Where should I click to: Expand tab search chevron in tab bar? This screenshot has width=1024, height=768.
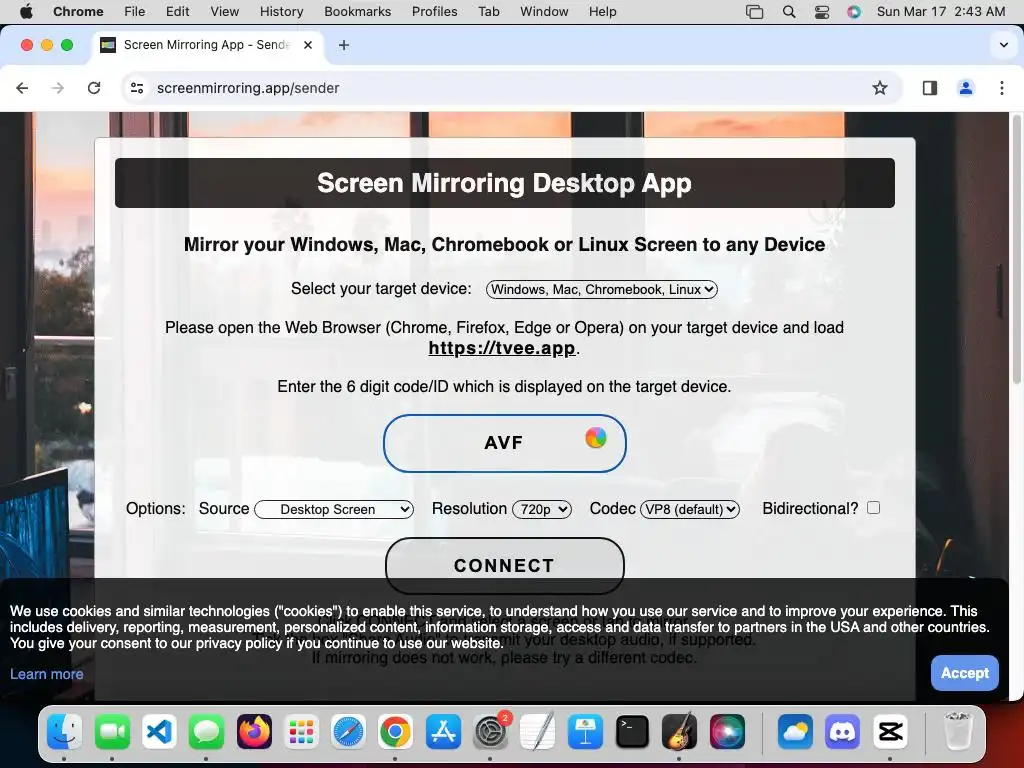pos(1004,45)
